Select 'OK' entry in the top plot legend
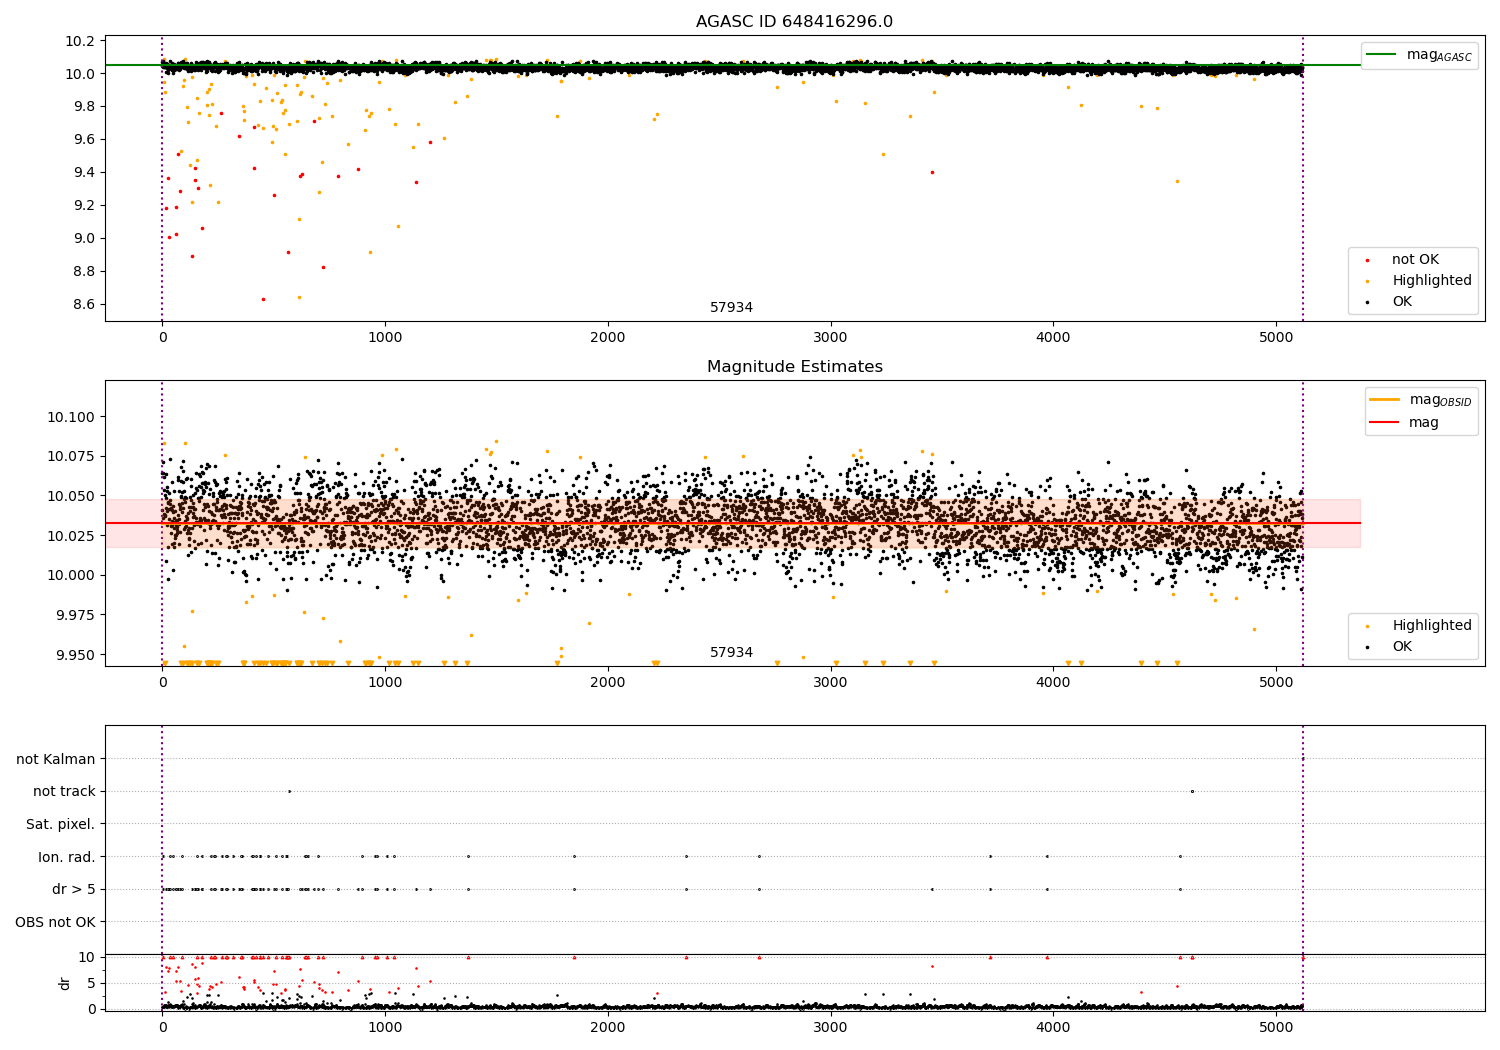The height and width of the screenshot is (1050, 1500). pyautogui.click(x=1402, y=302)
